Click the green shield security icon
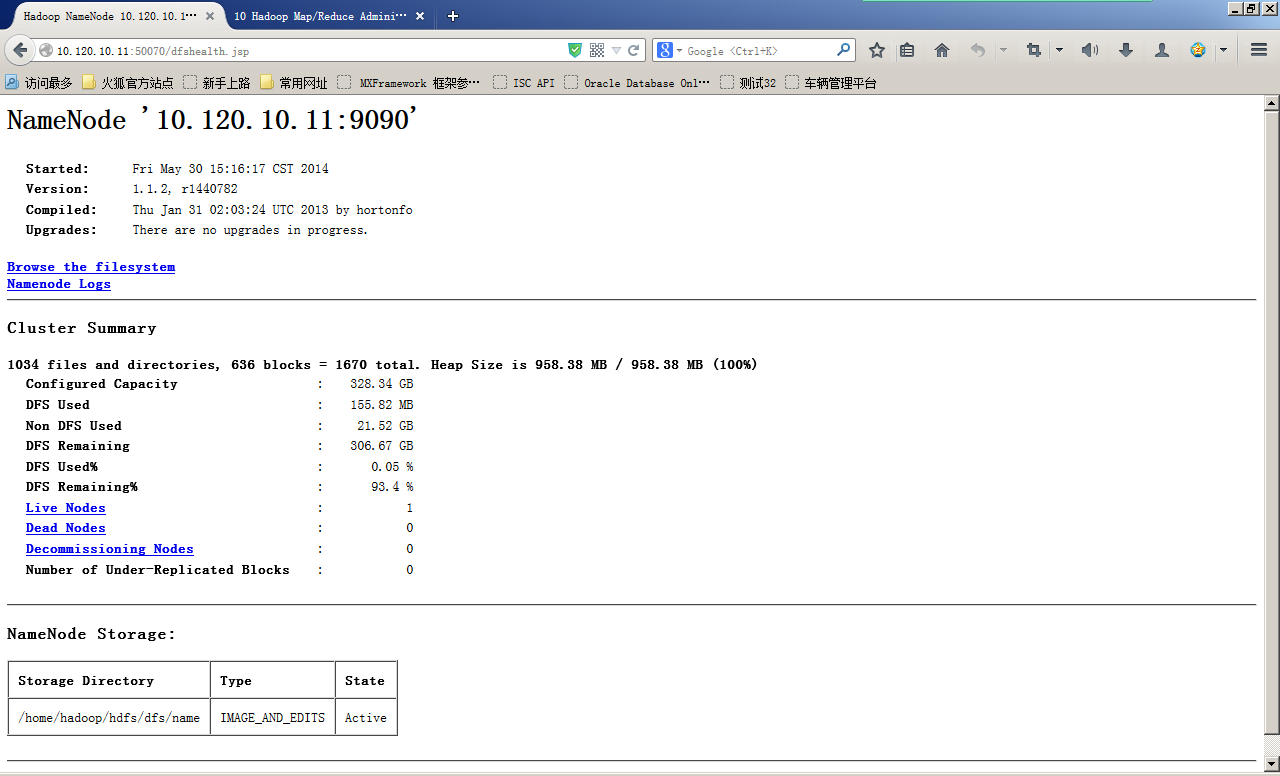The height and width of the screenshot is (776, 1280). tap(575, 50)
